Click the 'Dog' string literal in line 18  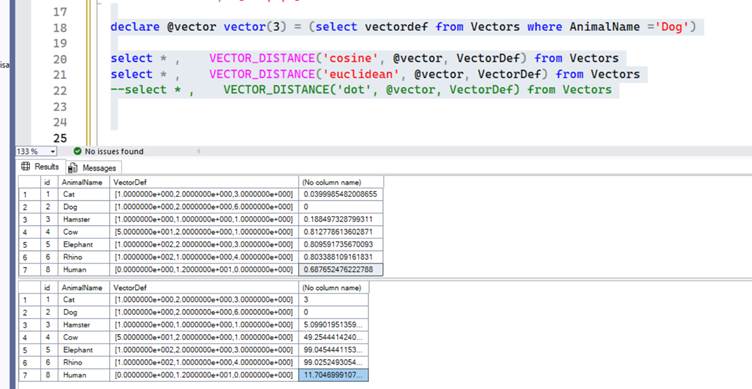[x=671, y=27]
